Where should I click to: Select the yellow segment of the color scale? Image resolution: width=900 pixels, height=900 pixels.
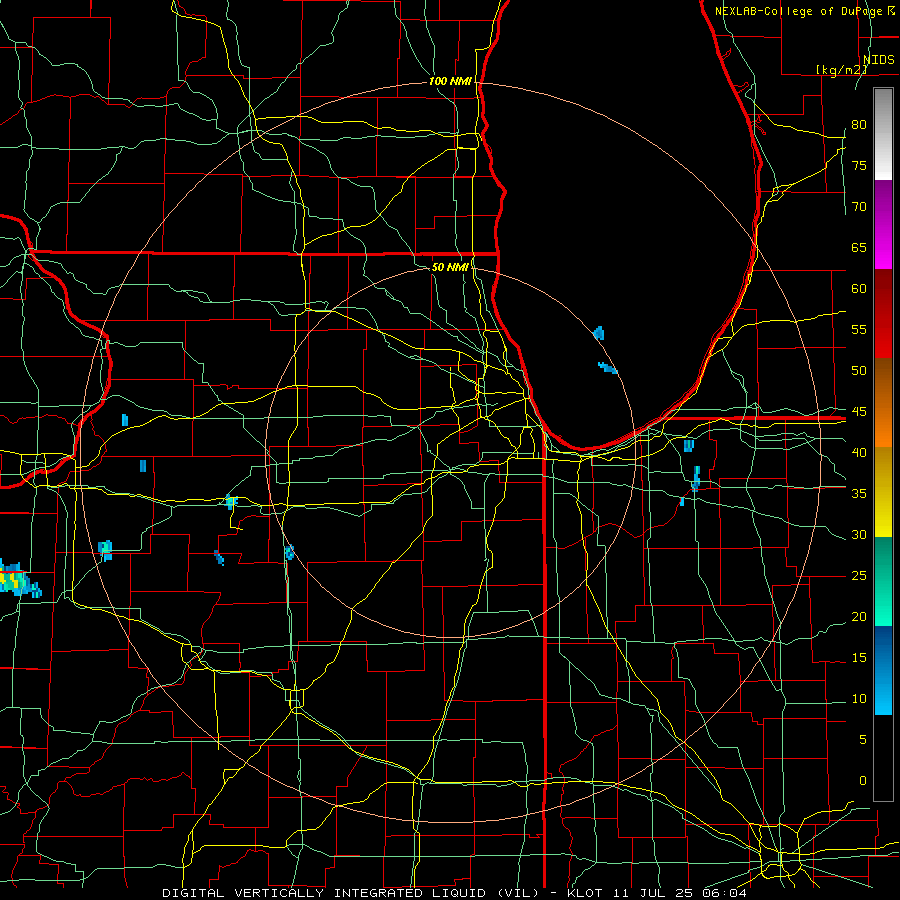pyautogui.click(x=883, y=492)
